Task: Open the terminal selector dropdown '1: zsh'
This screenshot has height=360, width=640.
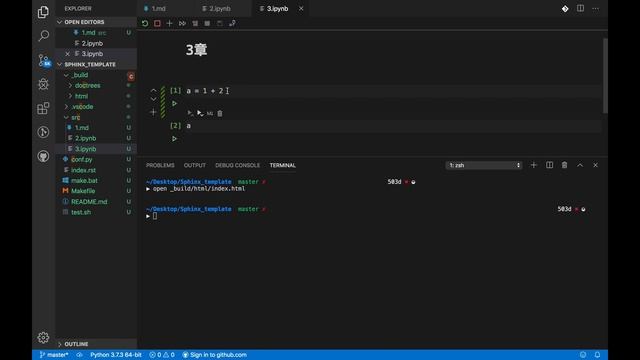Action: point(484,165)
